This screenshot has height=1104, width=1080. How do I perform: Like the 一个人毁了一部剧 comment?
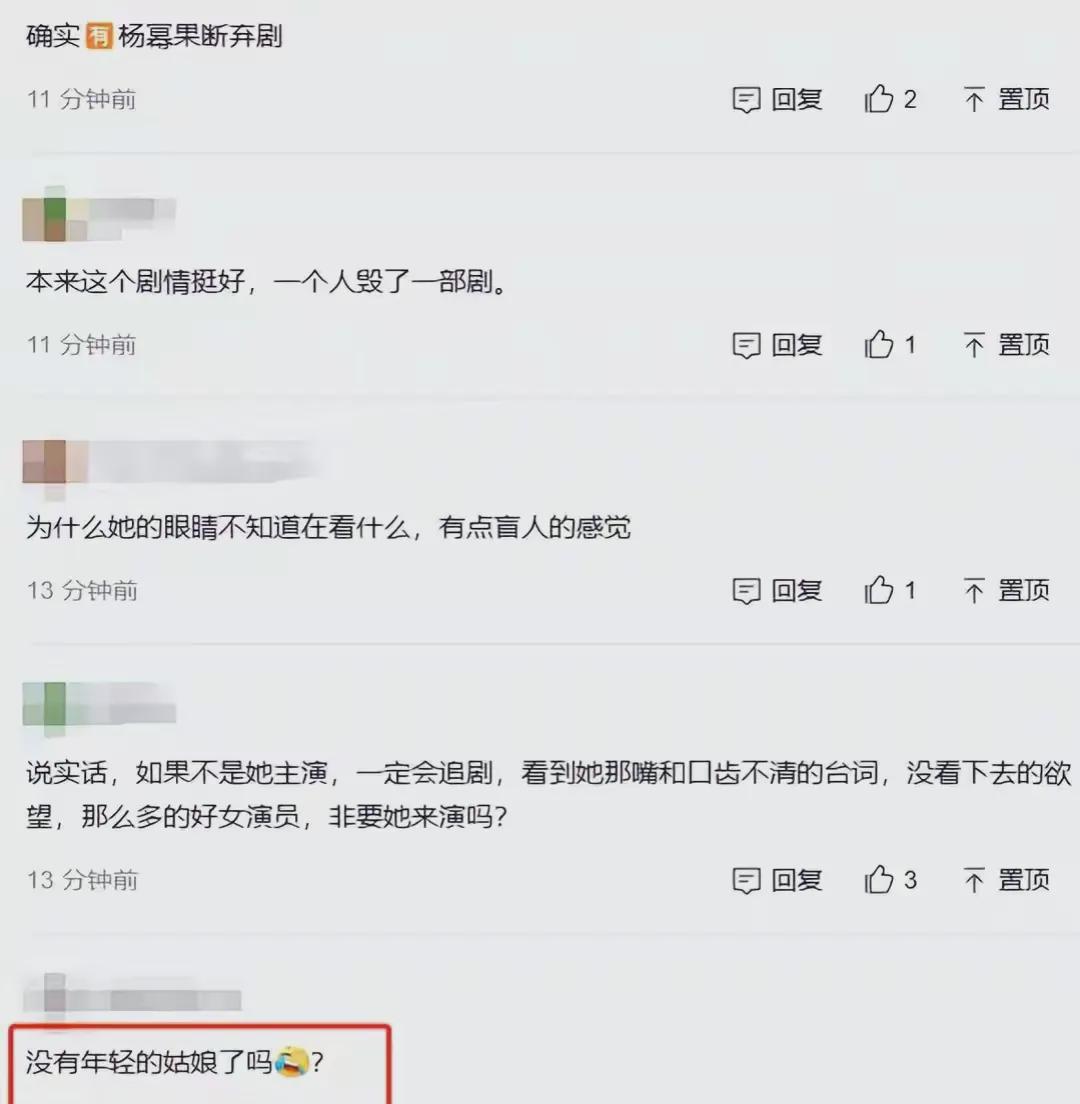pyautogui.click(x=879, y=344)
